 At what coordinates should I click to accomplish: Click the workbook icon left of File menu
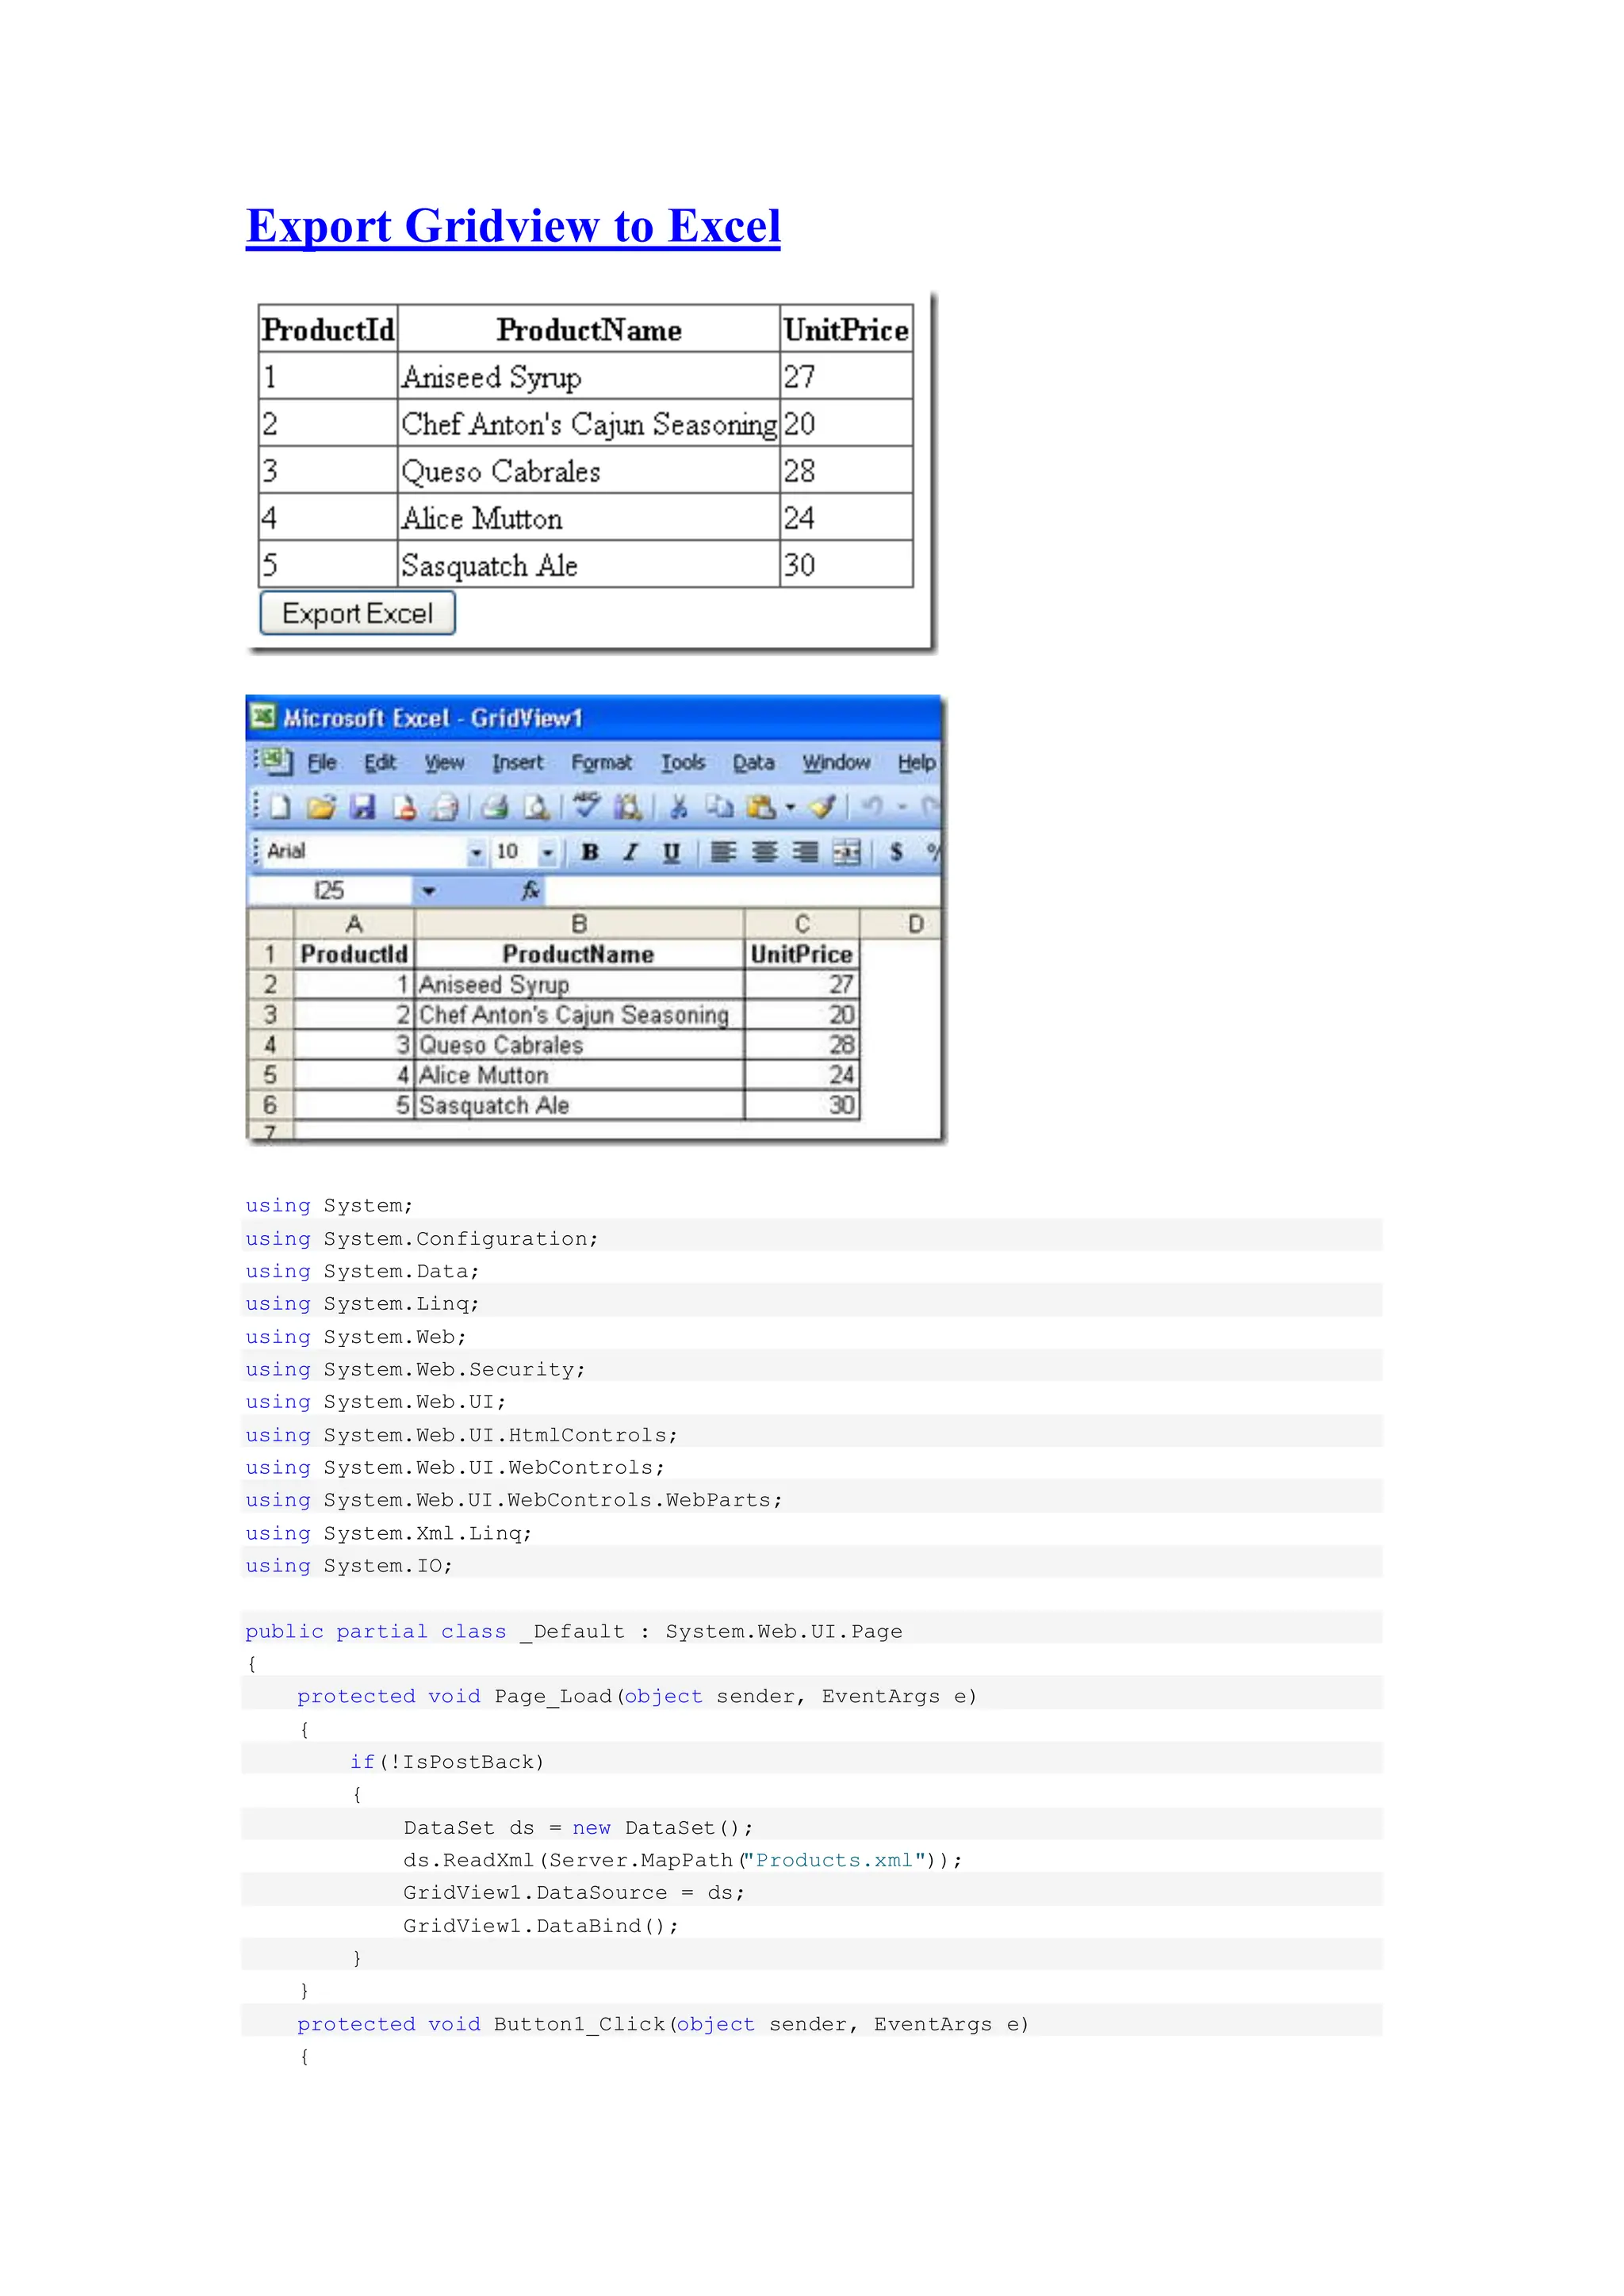279,761
